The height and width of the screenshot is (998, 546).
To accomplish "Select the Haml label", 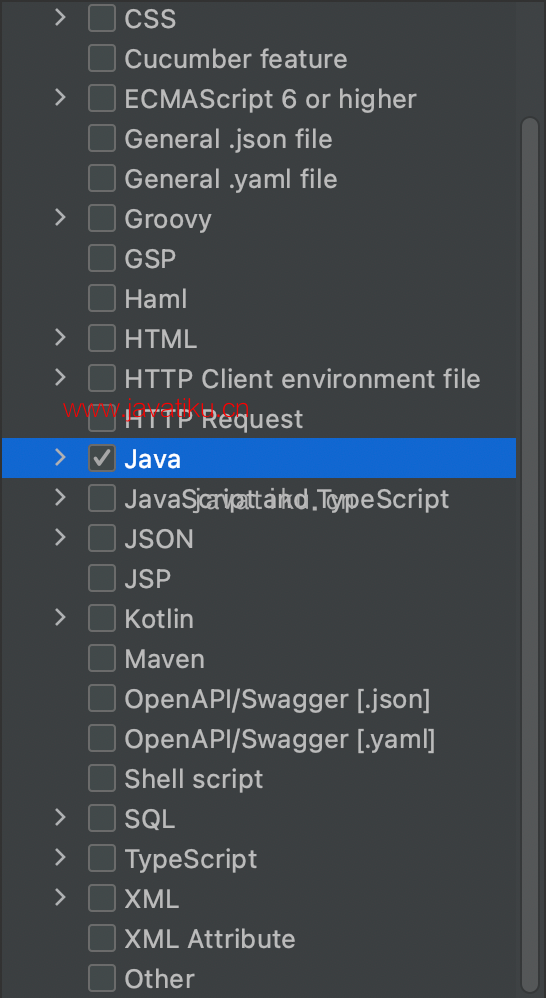I will 156,299.
